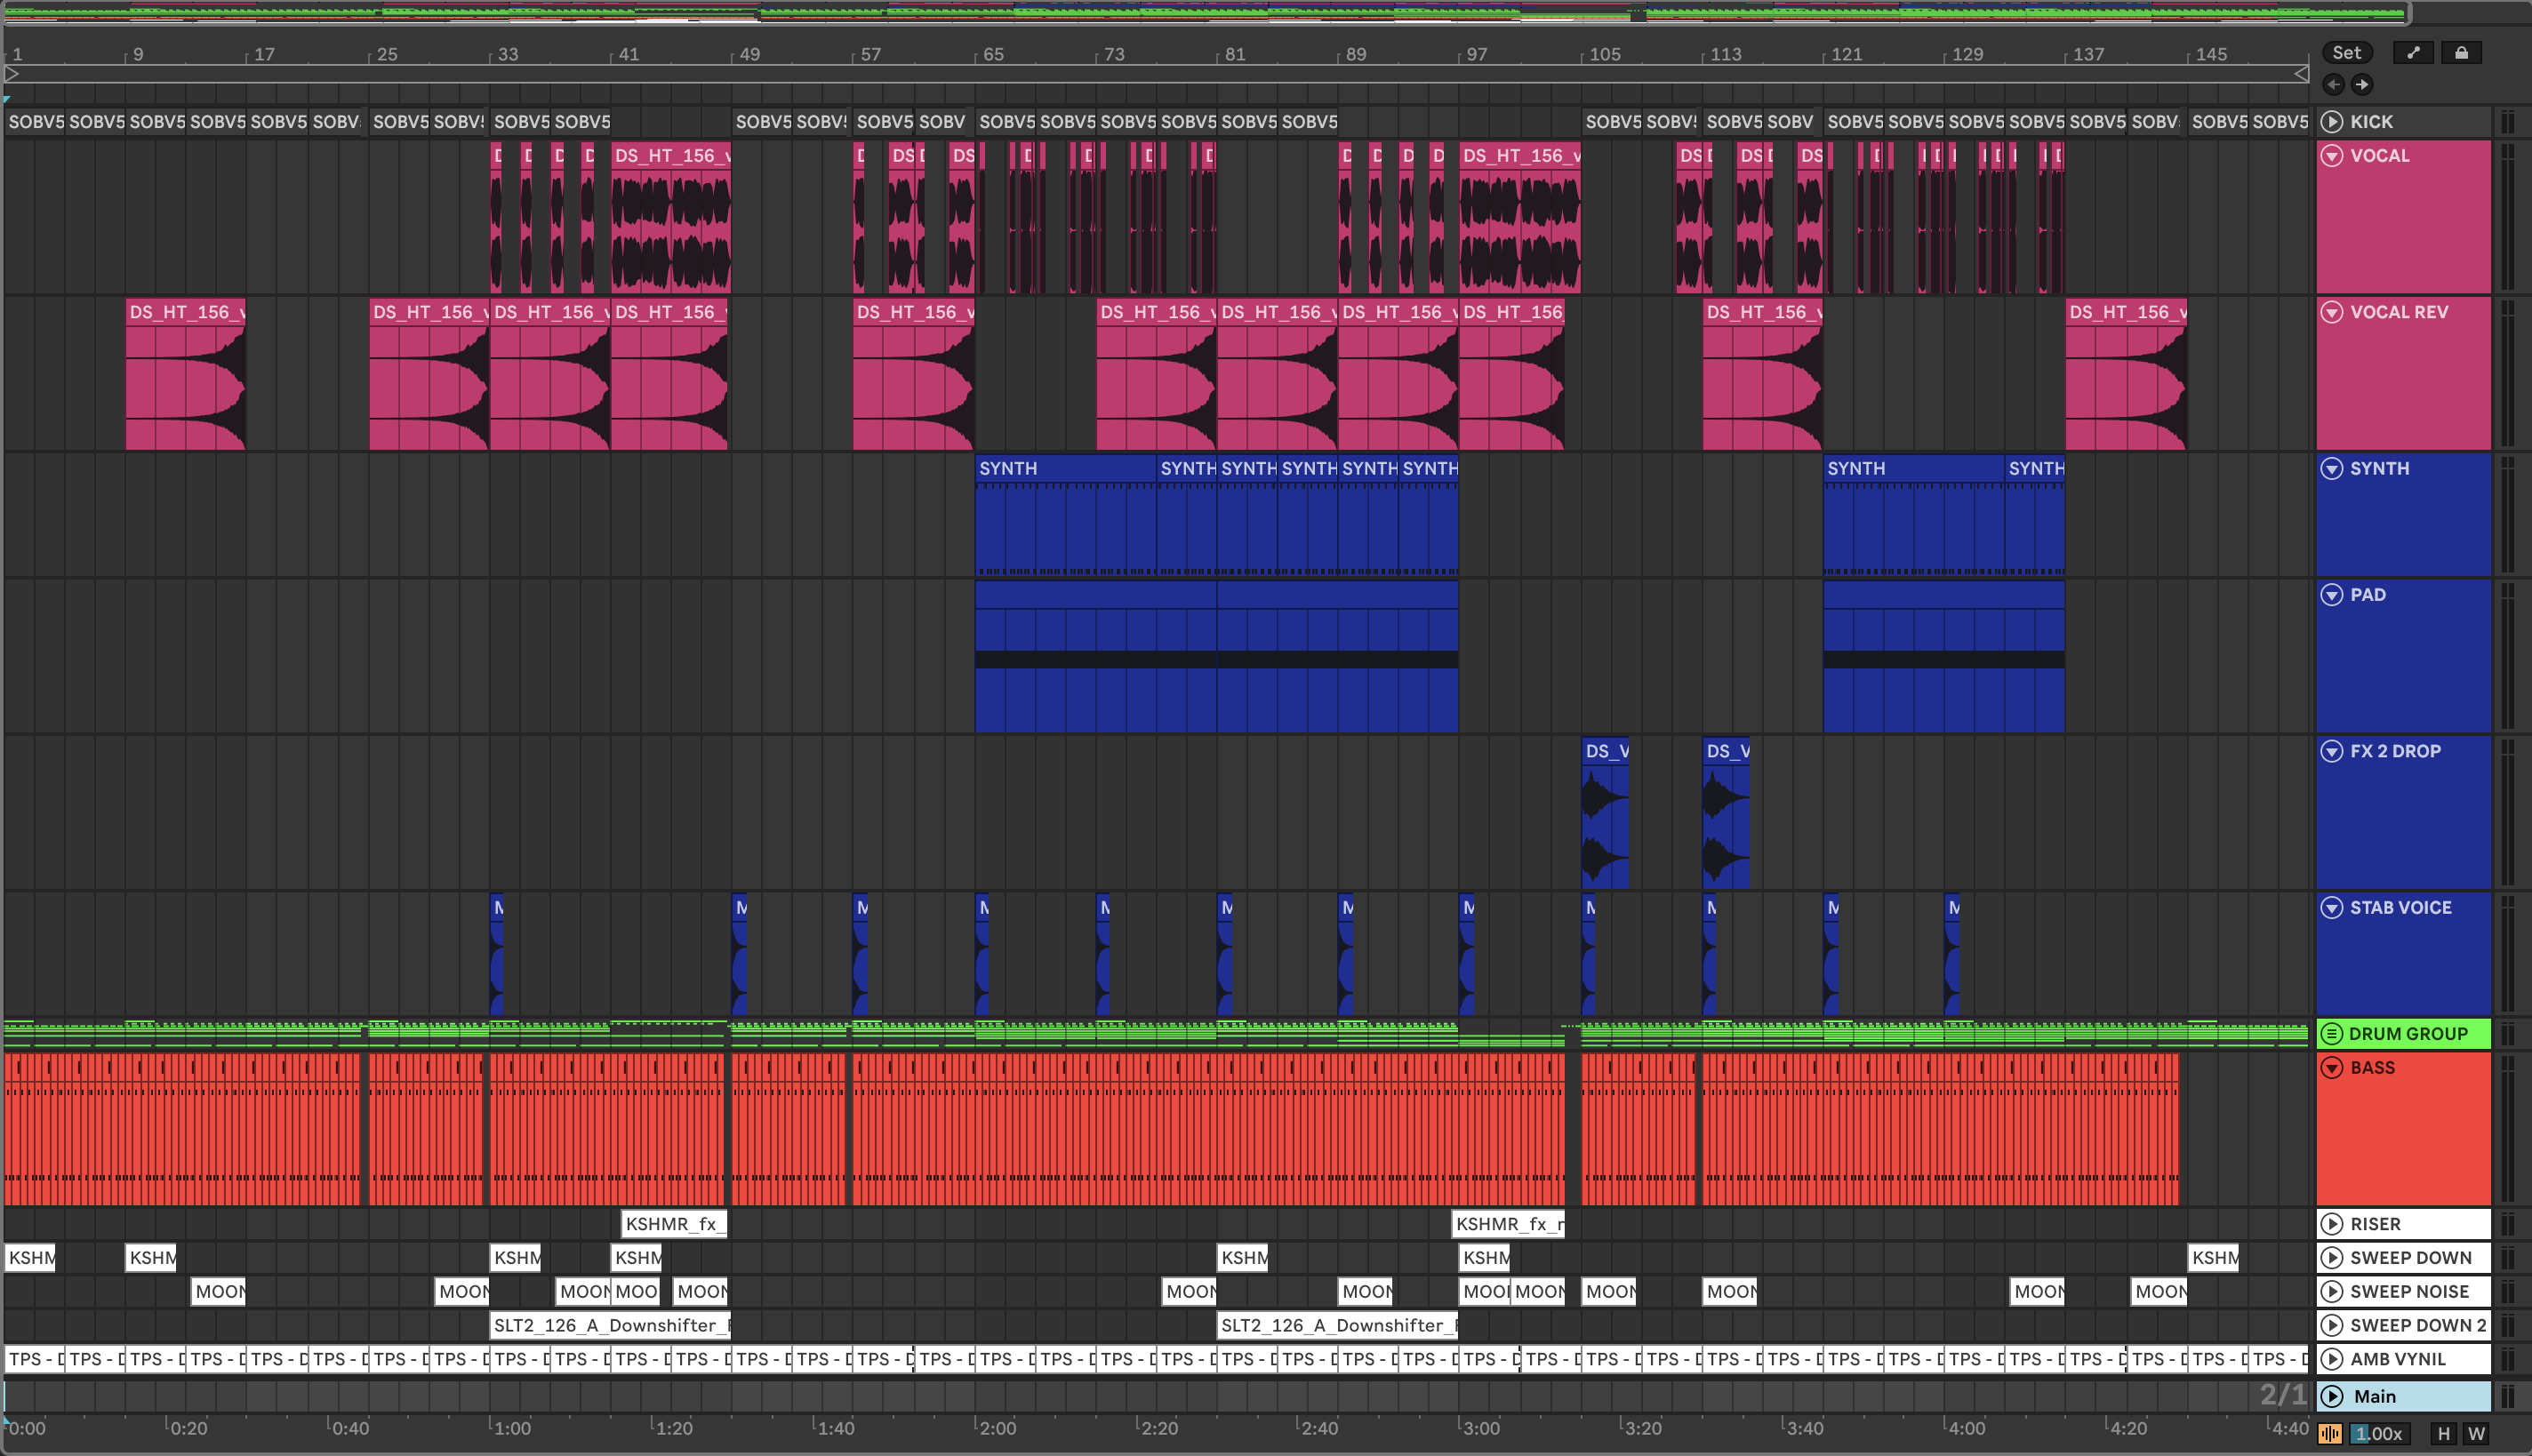
Task: Toggle the optimize arrangement width W button
Action: click(2476, 1434)
